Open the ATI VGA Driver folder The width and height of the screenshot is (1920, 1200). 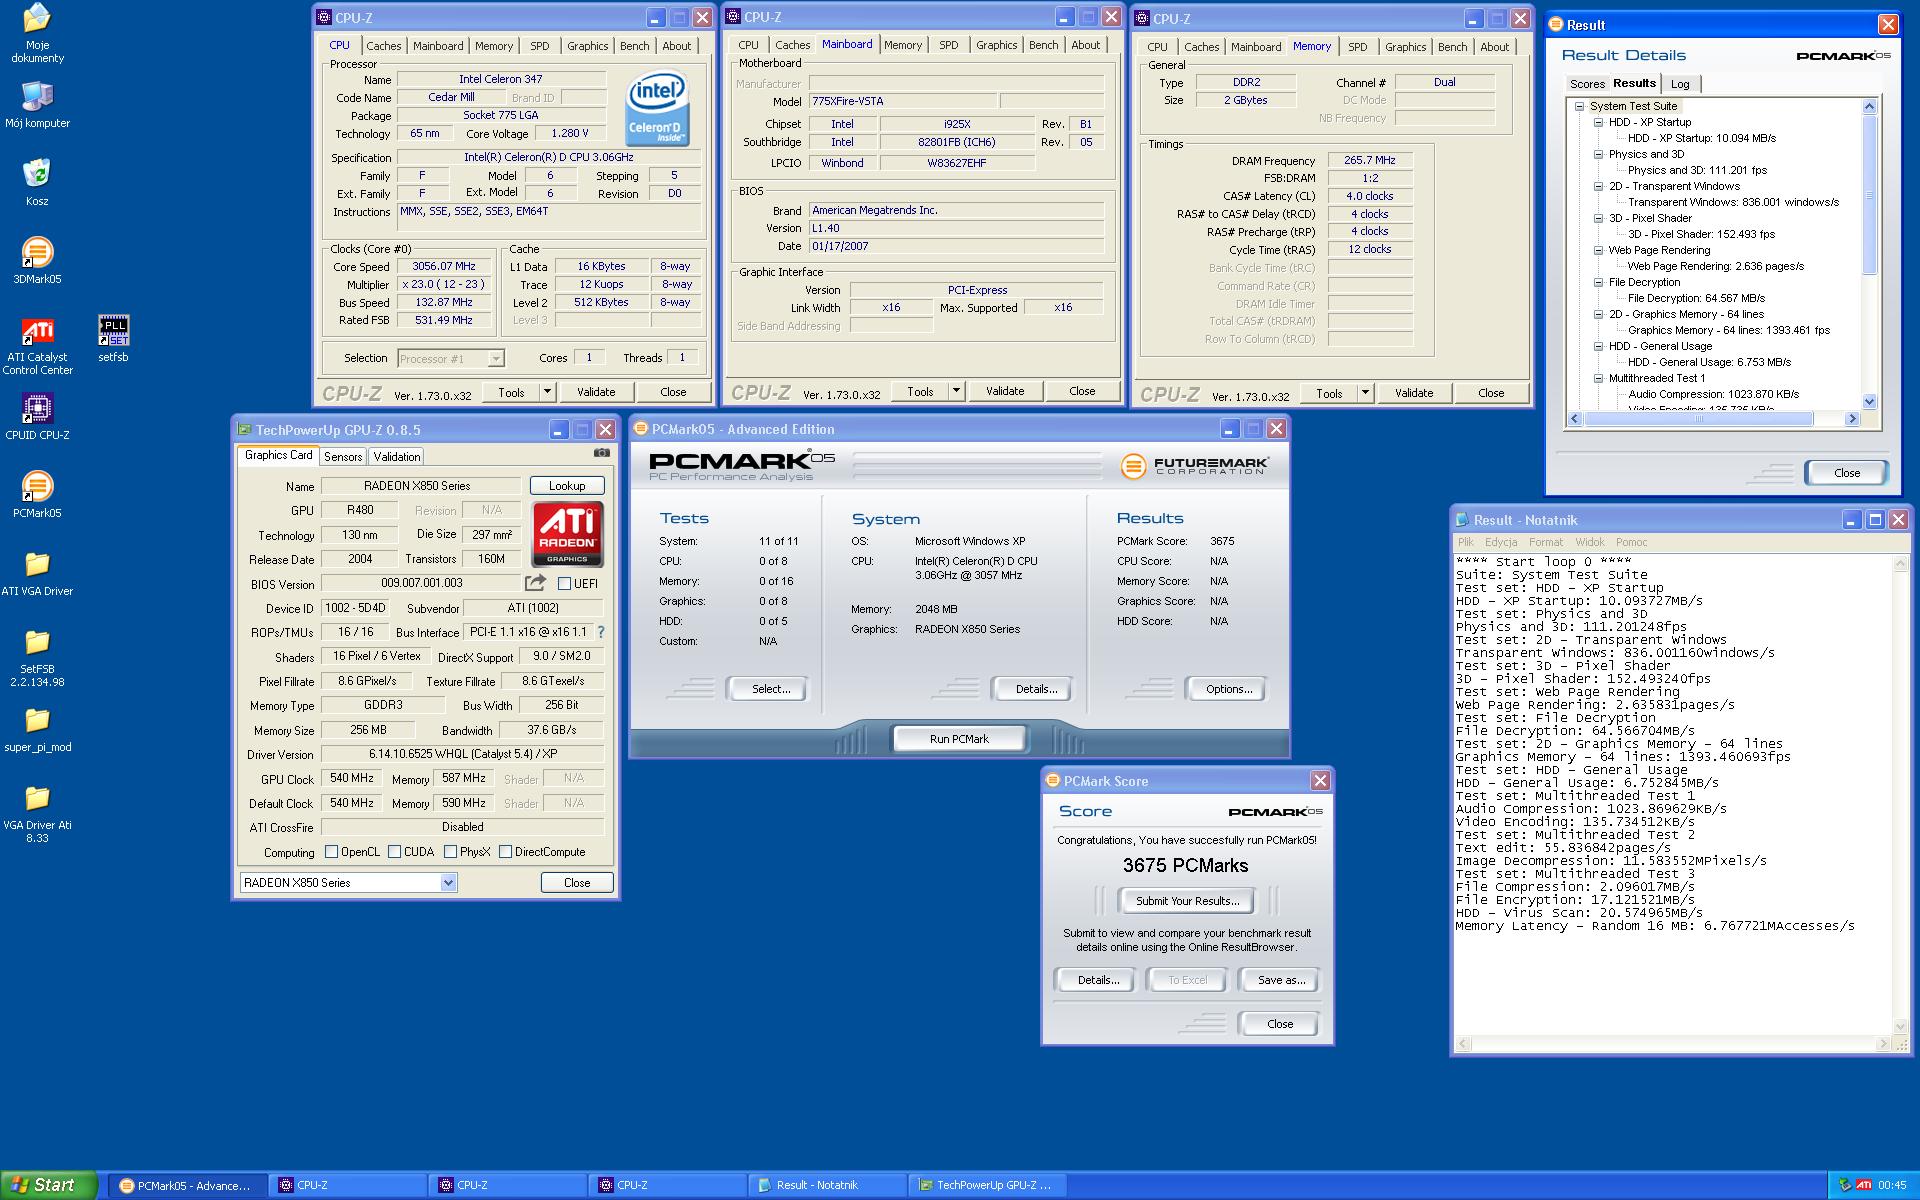[37, 572]
